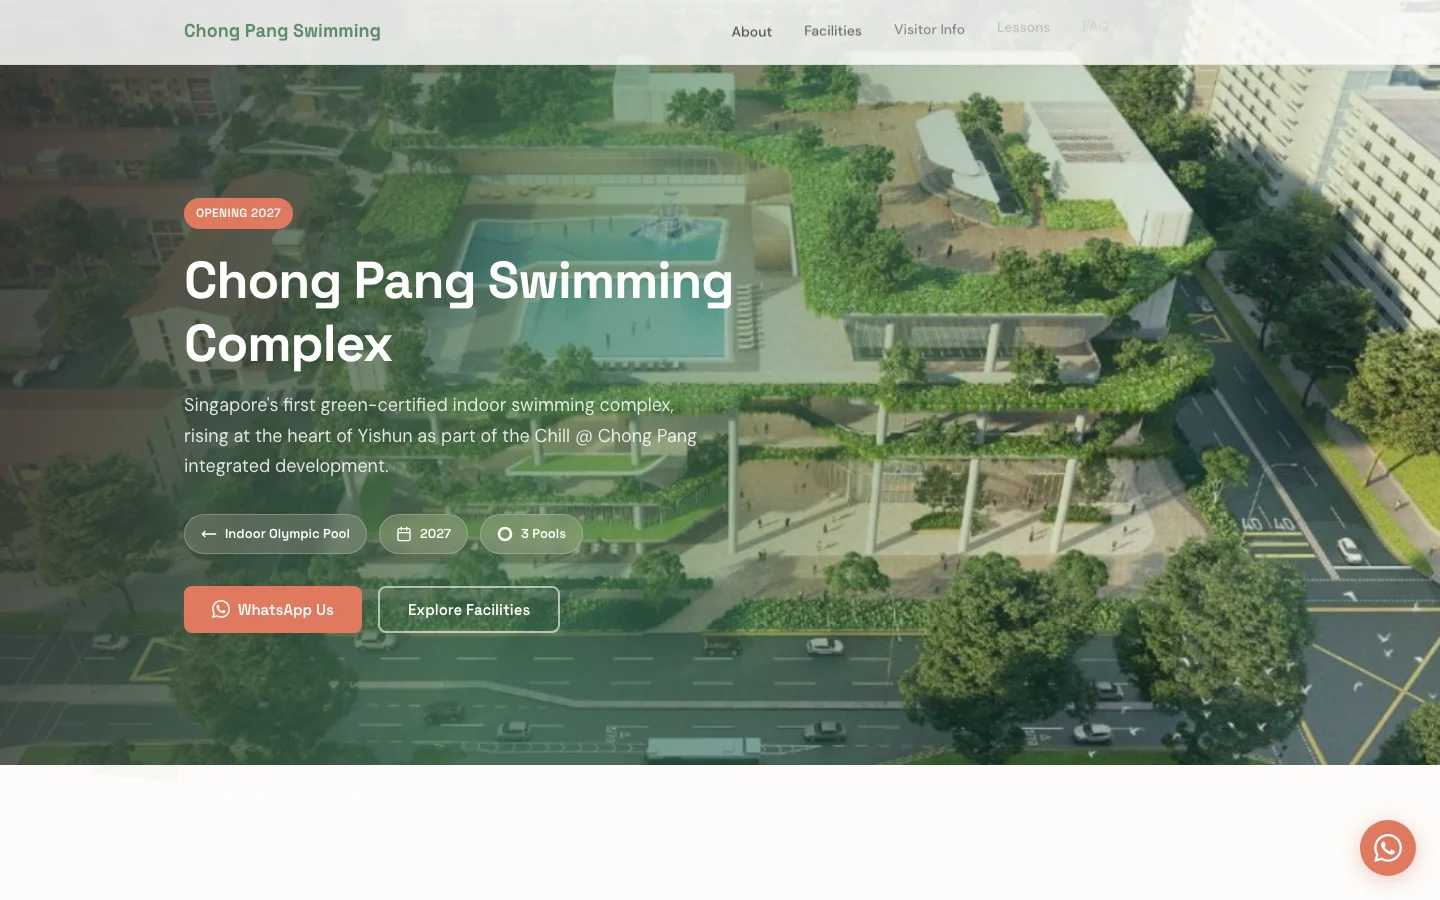Image resolution: width=1440 pixels, height=900 pixels.
Task: Select the 3 Pools pill
Action: 531,534
